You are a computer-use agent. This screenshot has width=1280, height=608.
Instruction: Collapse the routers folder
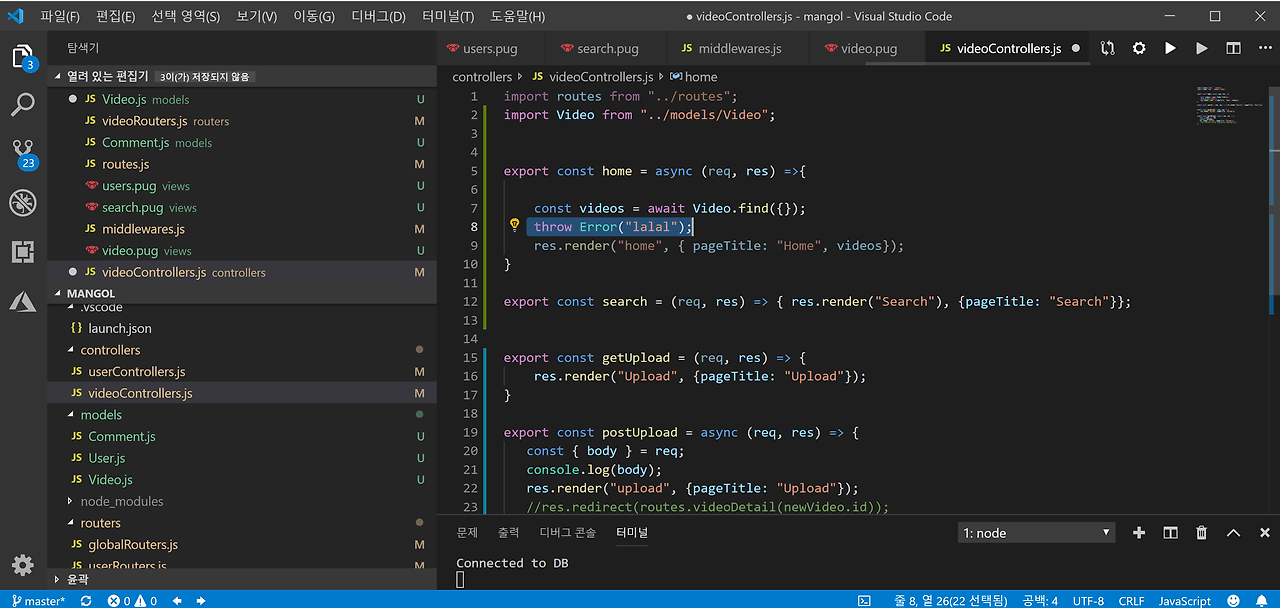(242, 523)
